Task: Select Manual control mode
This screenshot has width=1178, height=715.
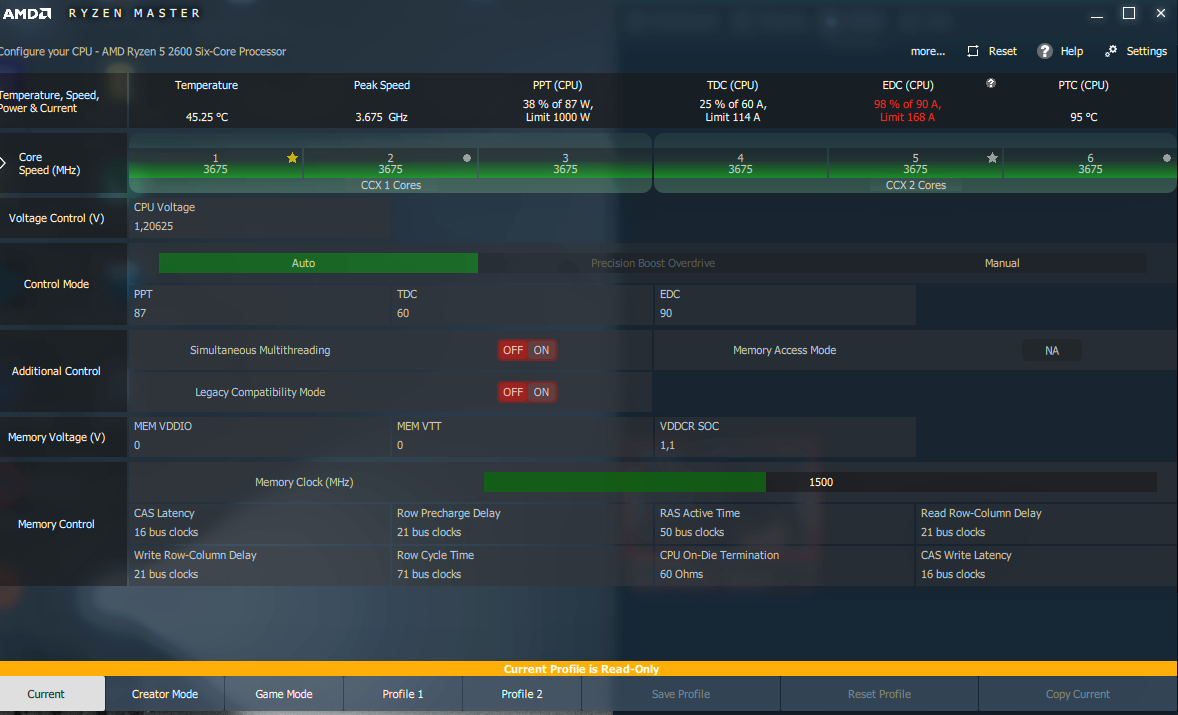Action: click(1001, 263)
